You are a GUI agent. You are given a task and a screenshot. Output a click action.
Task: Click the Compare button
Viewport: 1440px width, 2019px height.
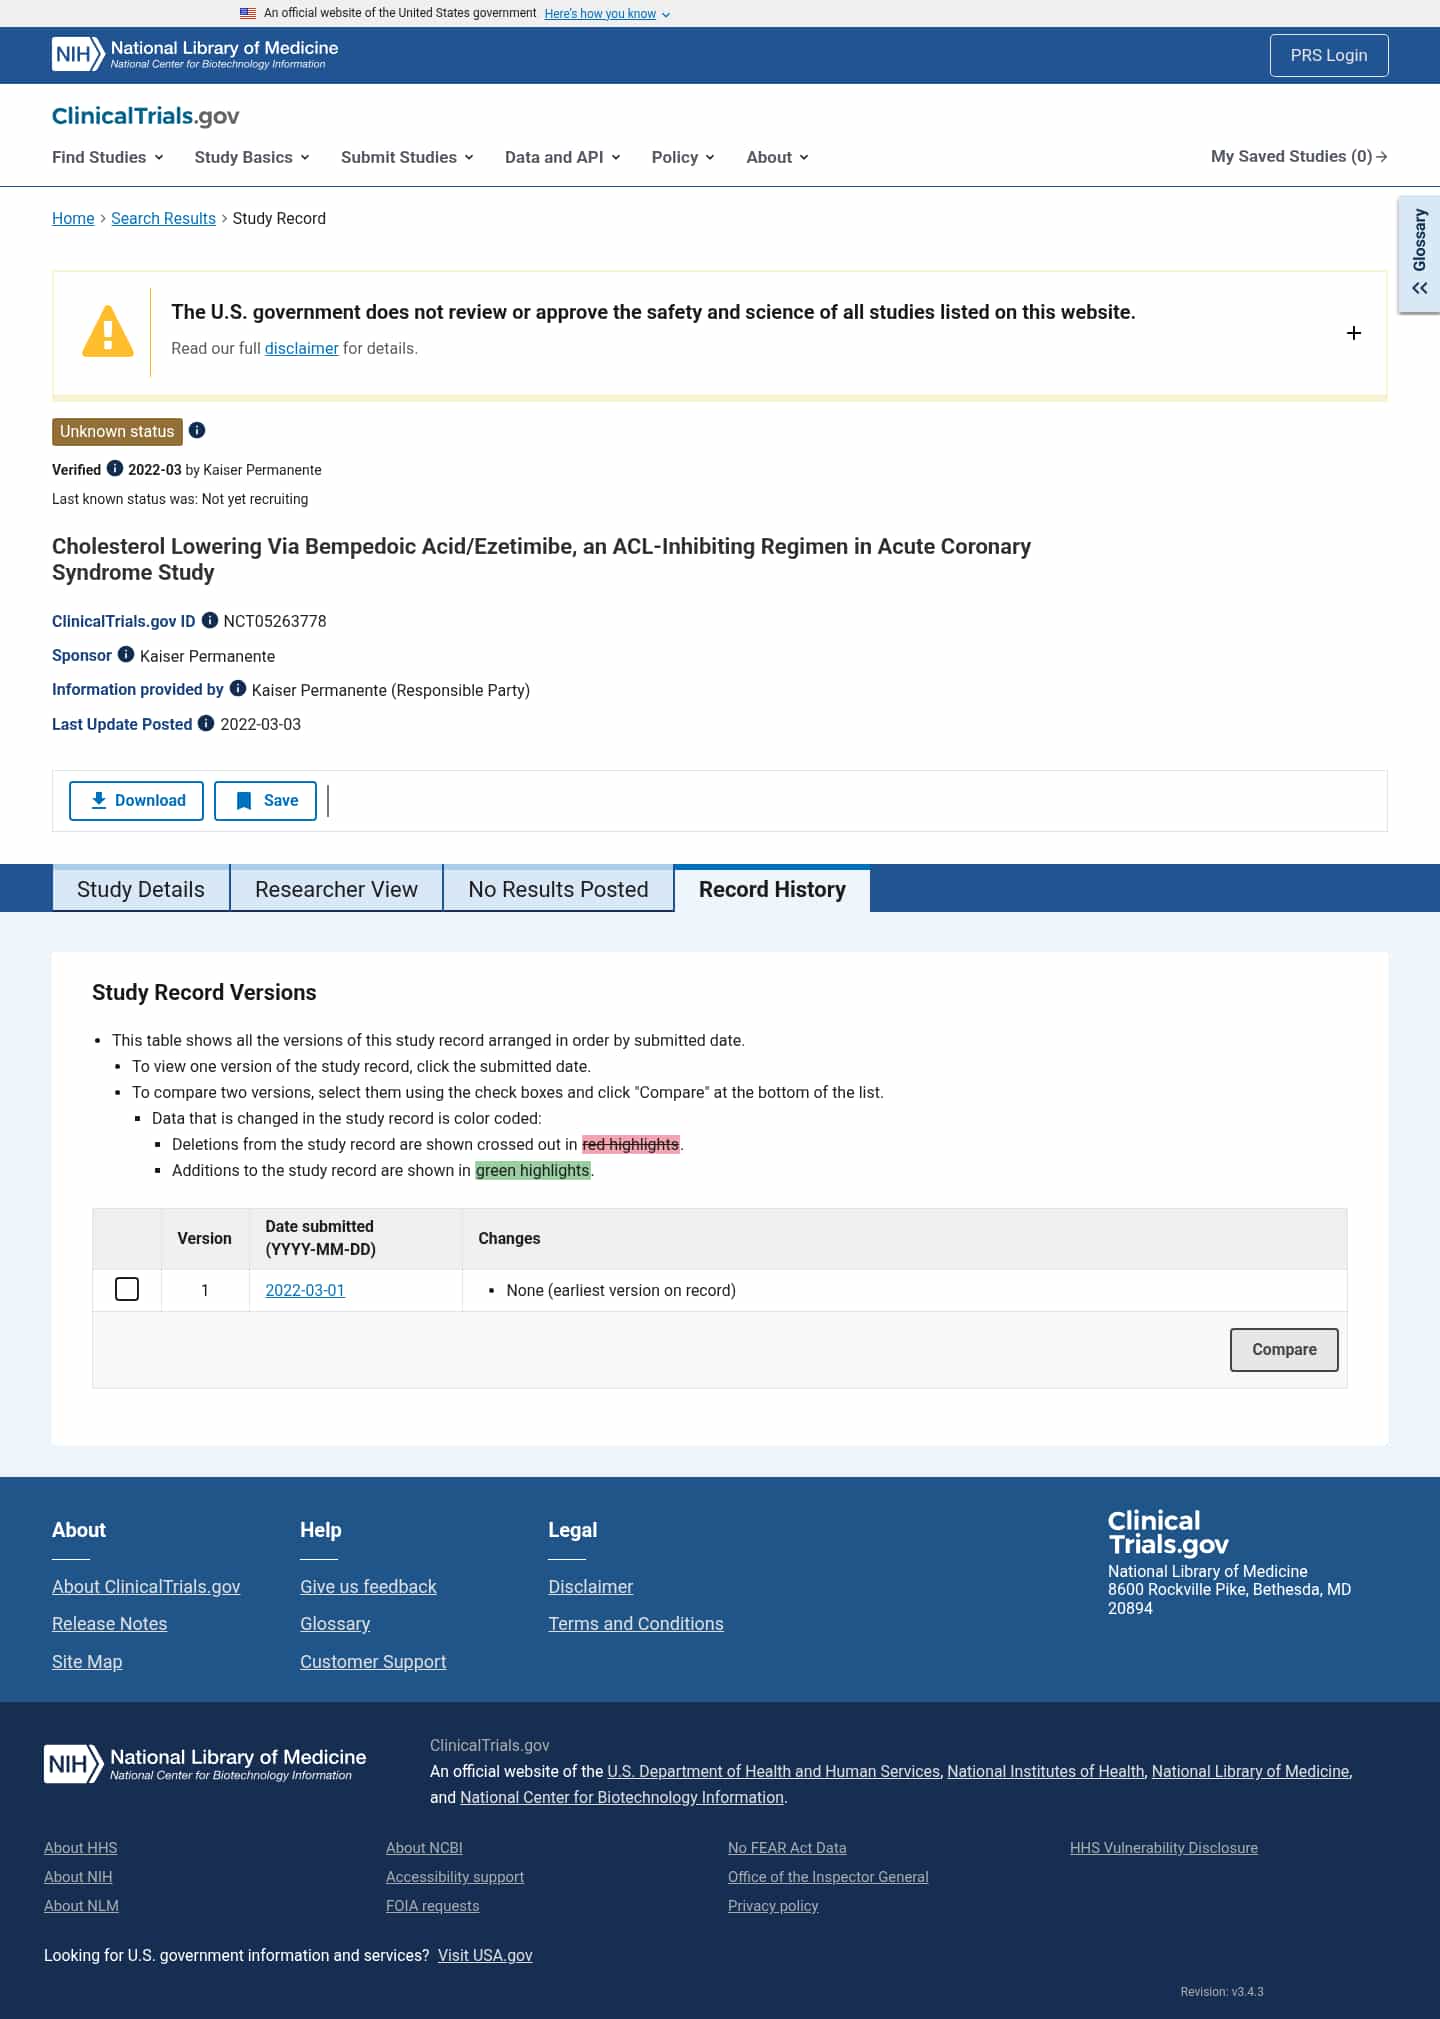pos(1284,1350)
